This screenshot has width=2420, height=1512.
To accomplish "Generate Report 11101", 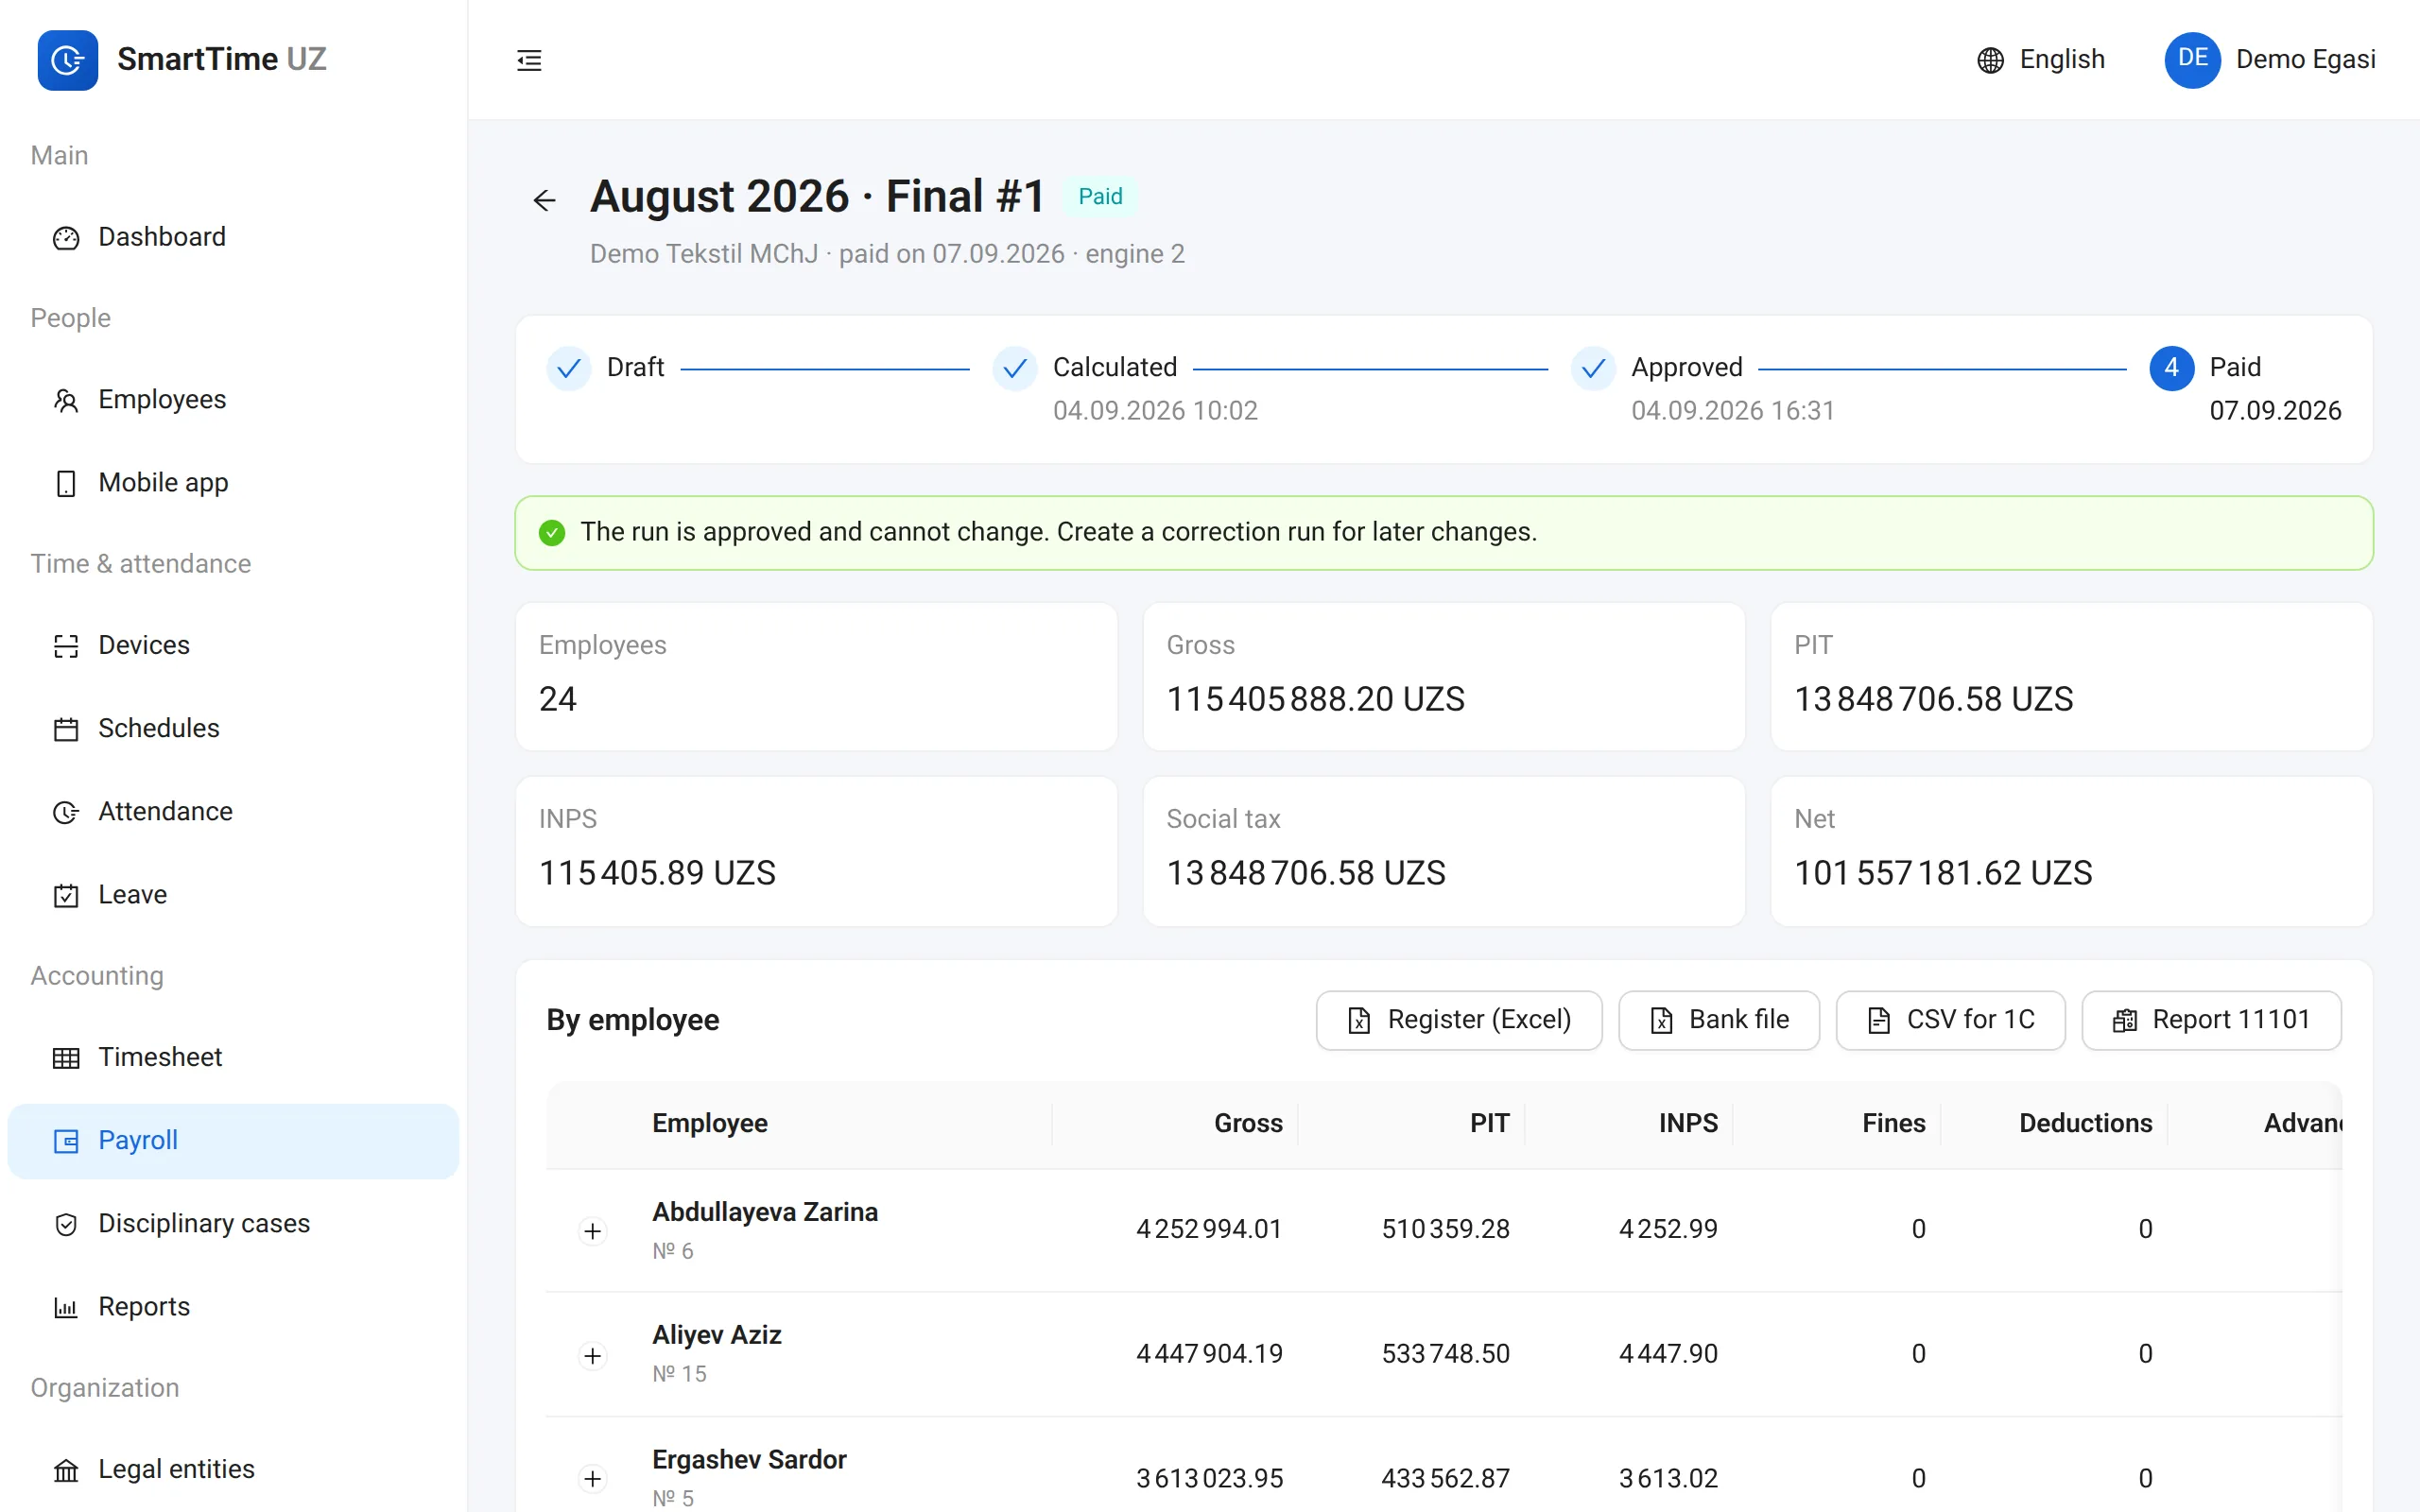I will pos(2211,1020).
